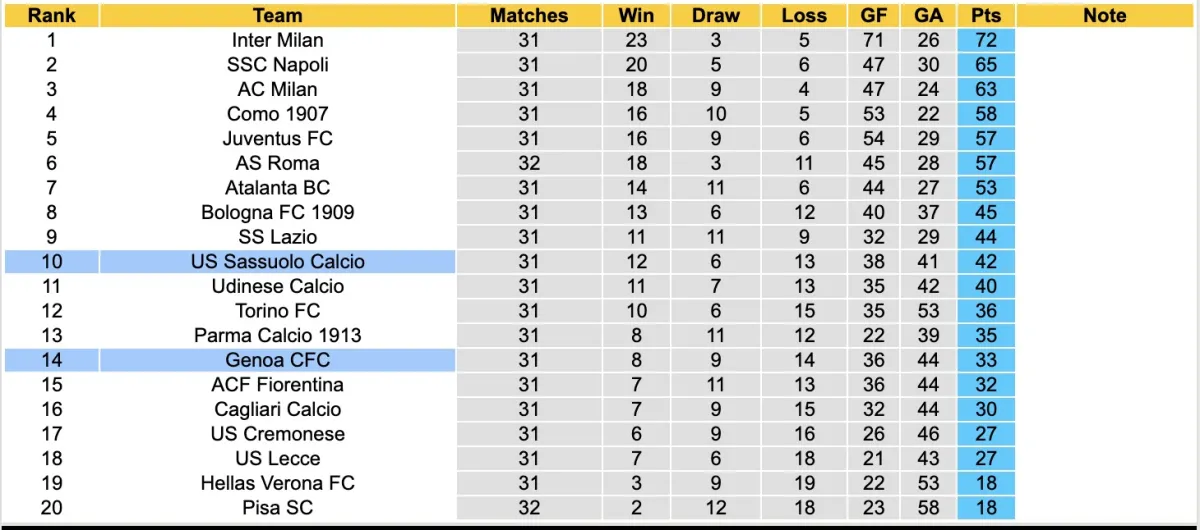The height and width of the screenshot is (530, 1200).
Task: Click the highlighted rank 10 cell
Action: tap(50, 262)
